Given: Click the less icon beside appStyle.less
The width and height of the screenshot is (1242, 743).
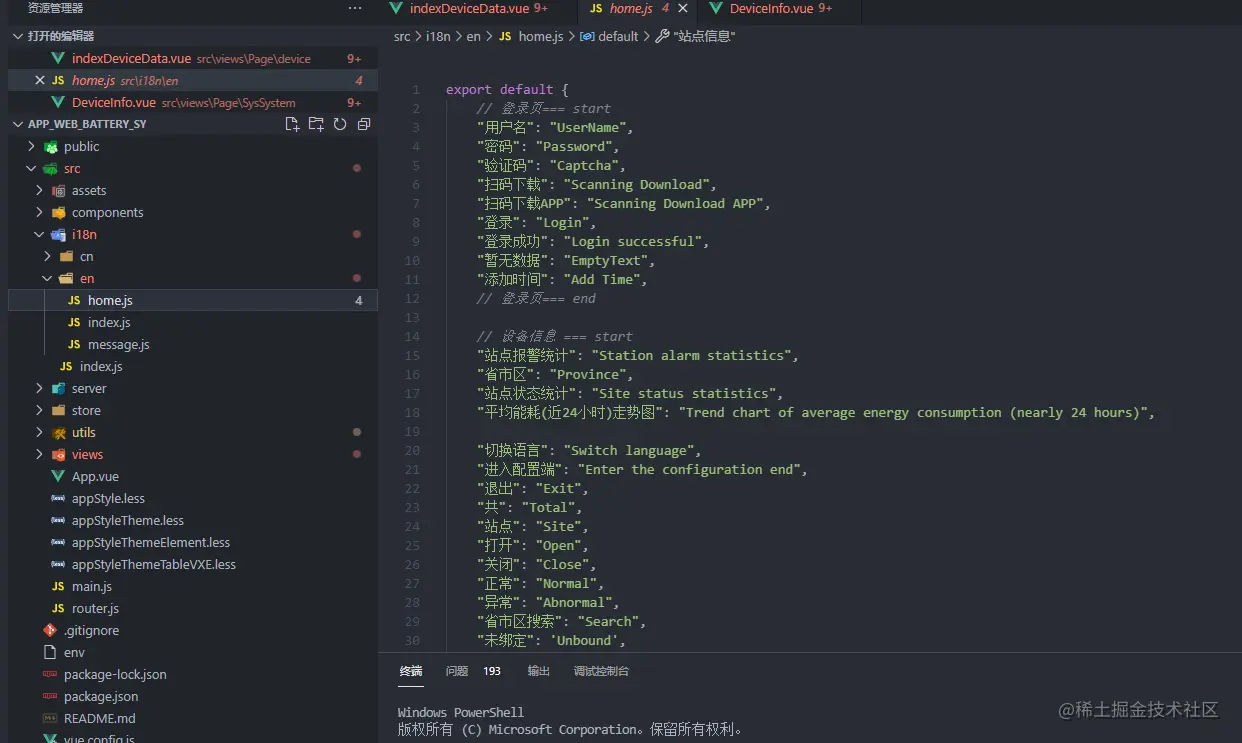Looking at the screenshot, I should click(x=58, y=498).
